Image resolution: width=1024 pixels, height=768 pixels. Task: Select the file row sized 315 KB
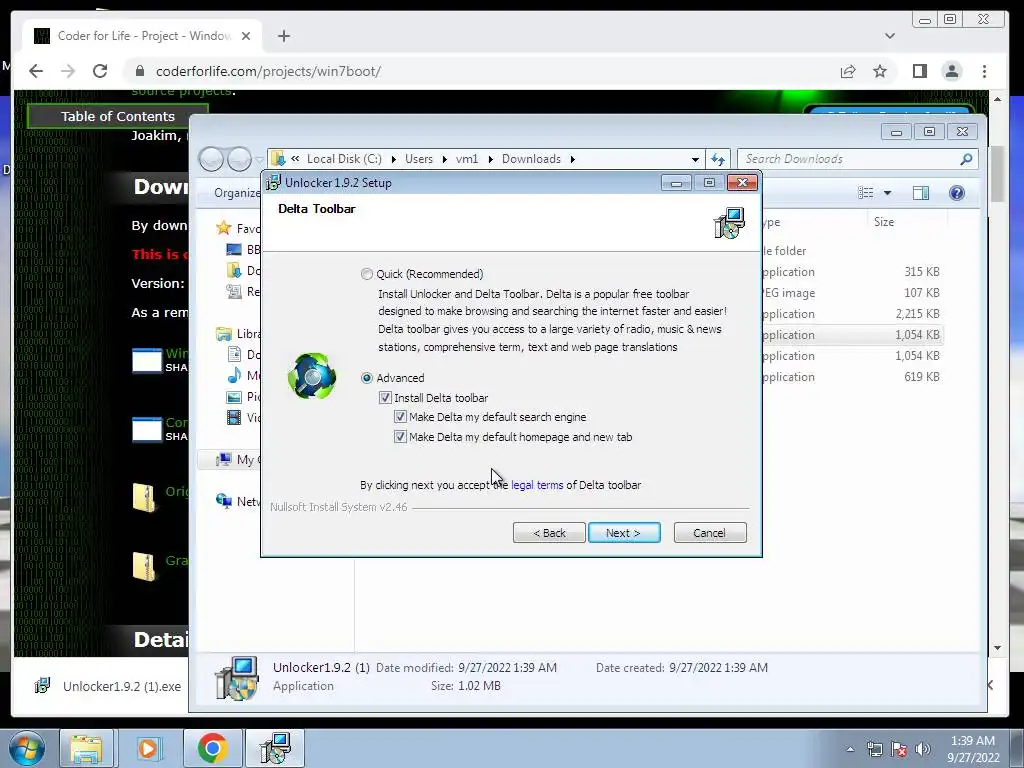[x=852, y=272]
